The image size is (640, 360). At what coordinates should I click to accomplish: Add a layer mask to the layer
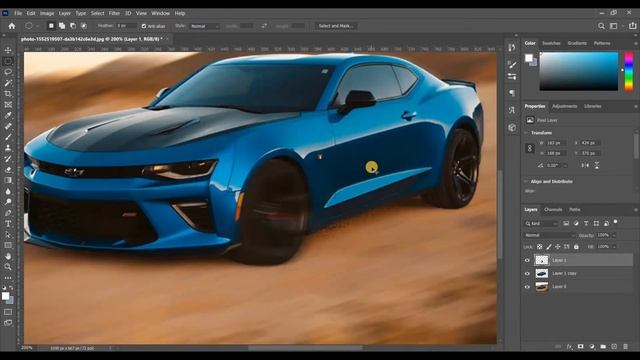581,347
